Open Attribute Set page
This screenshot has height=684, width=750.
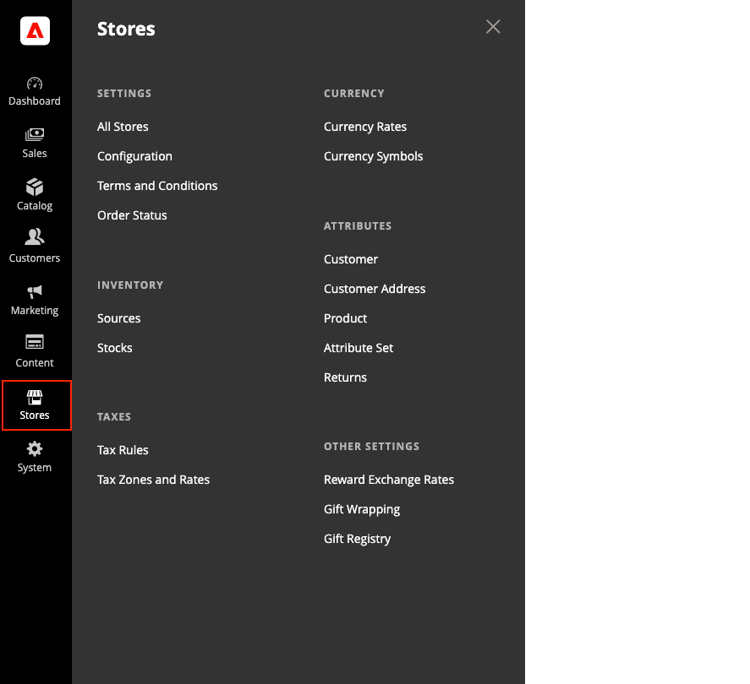click(359, 348)
